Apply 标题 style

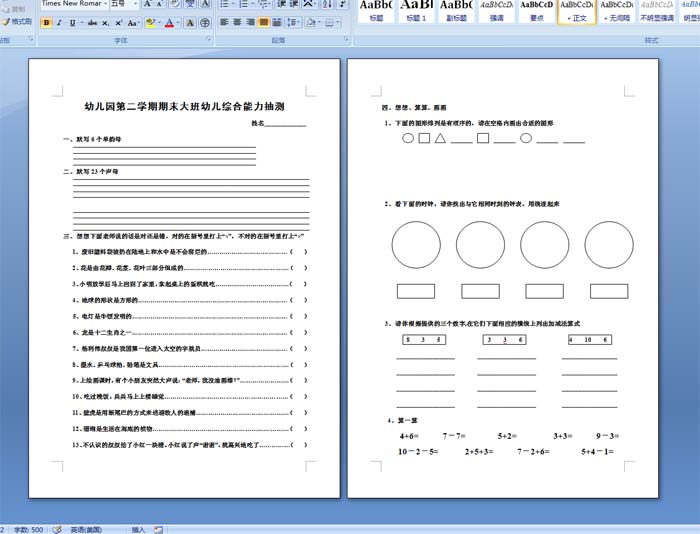tap(376, 11)
